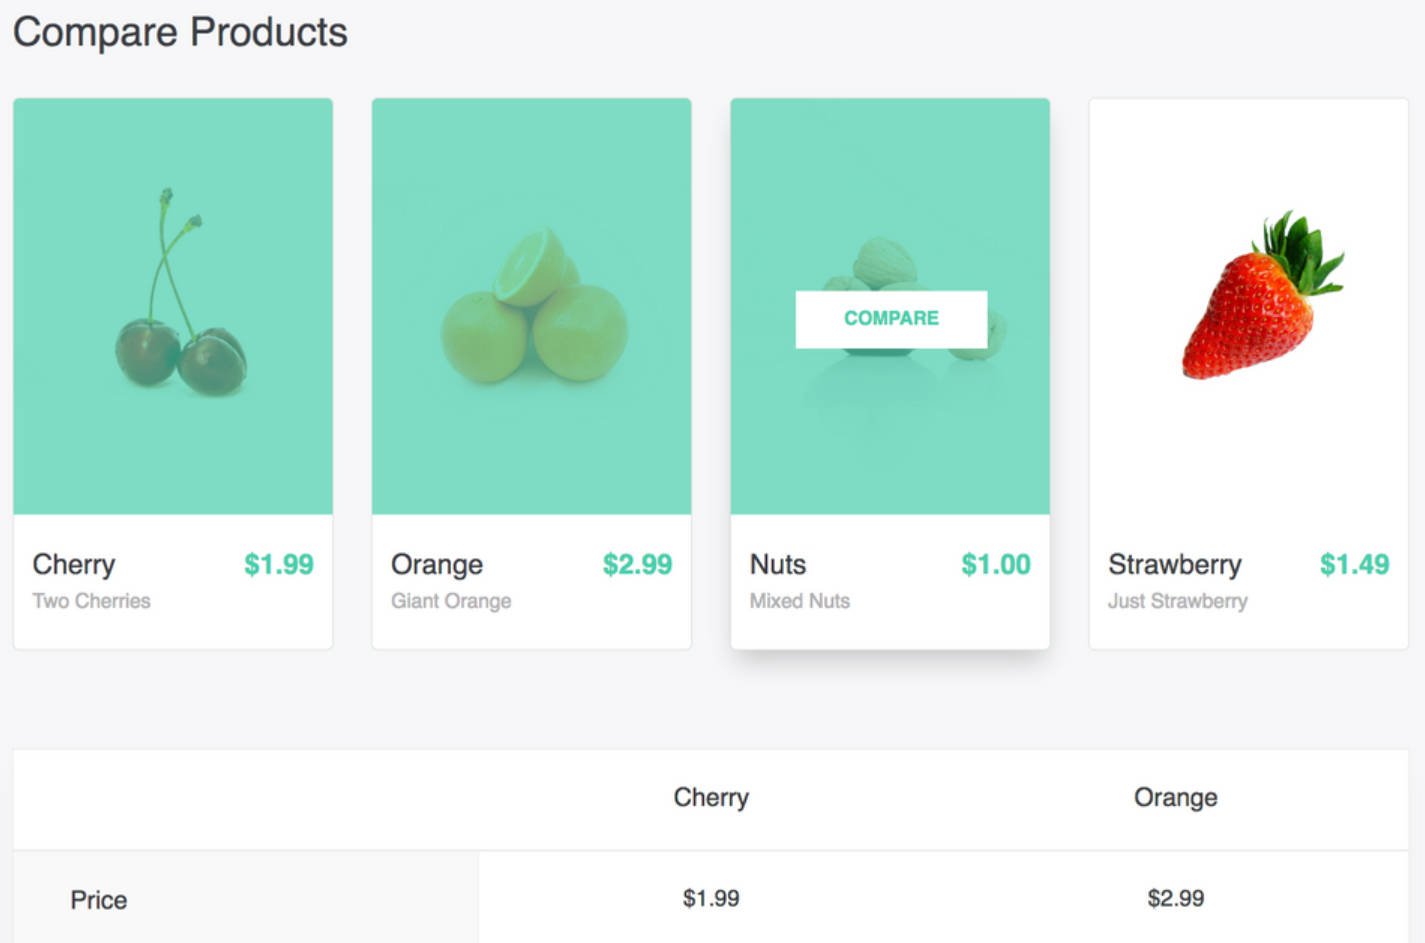
Task: Open the Cherry product title link
Action: (73, 564)
